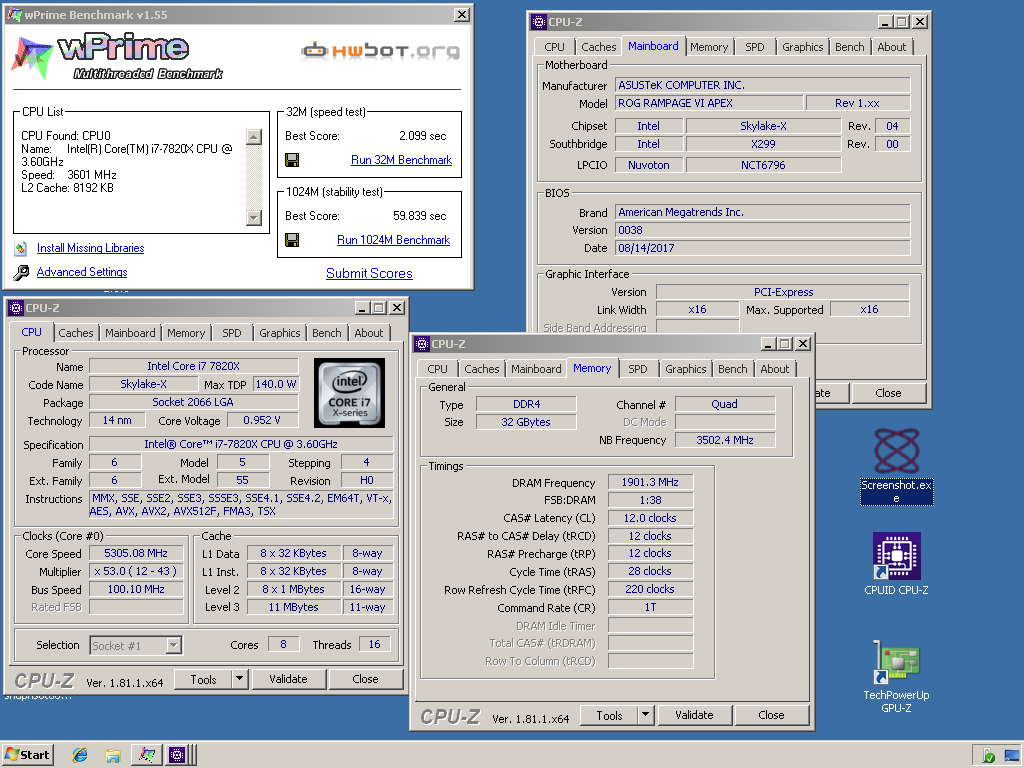Click the save icon beside Run 1024M Benchmark

pos(292,240)
